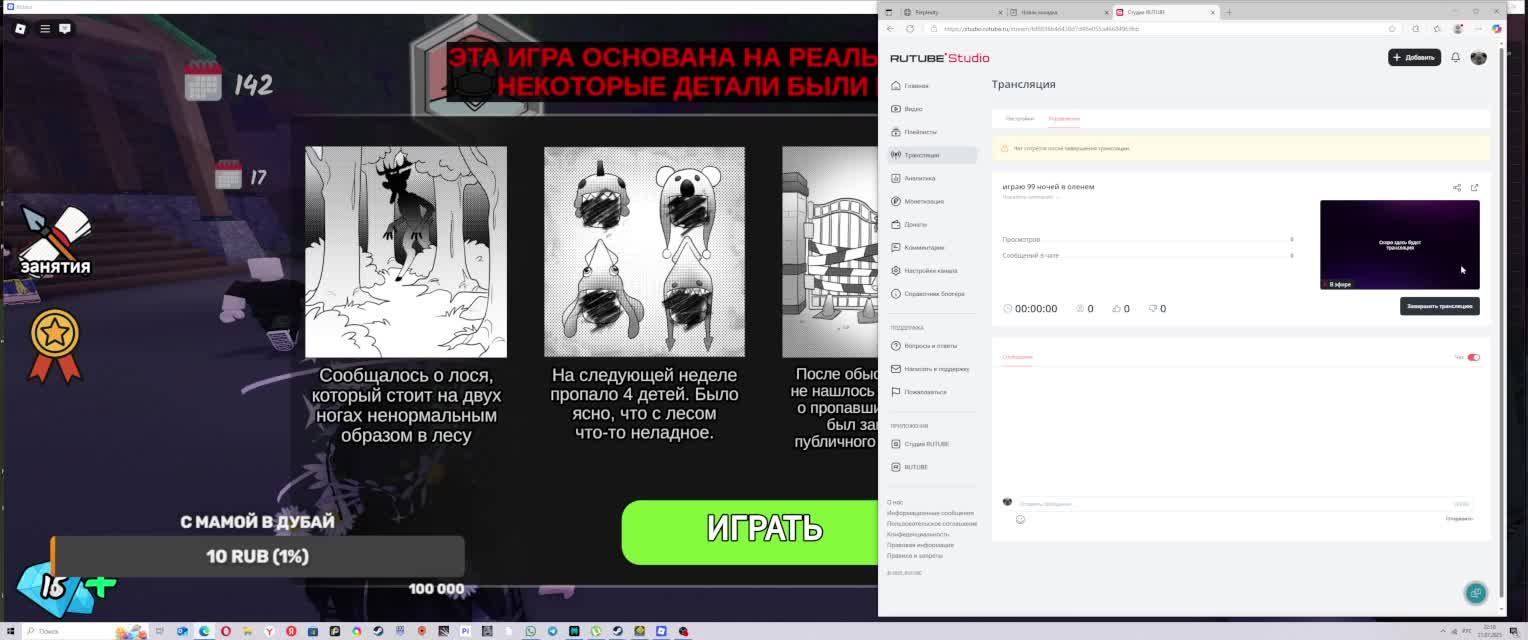
Task: Open the Roblox logo button in game
Action: click(20, 28)
